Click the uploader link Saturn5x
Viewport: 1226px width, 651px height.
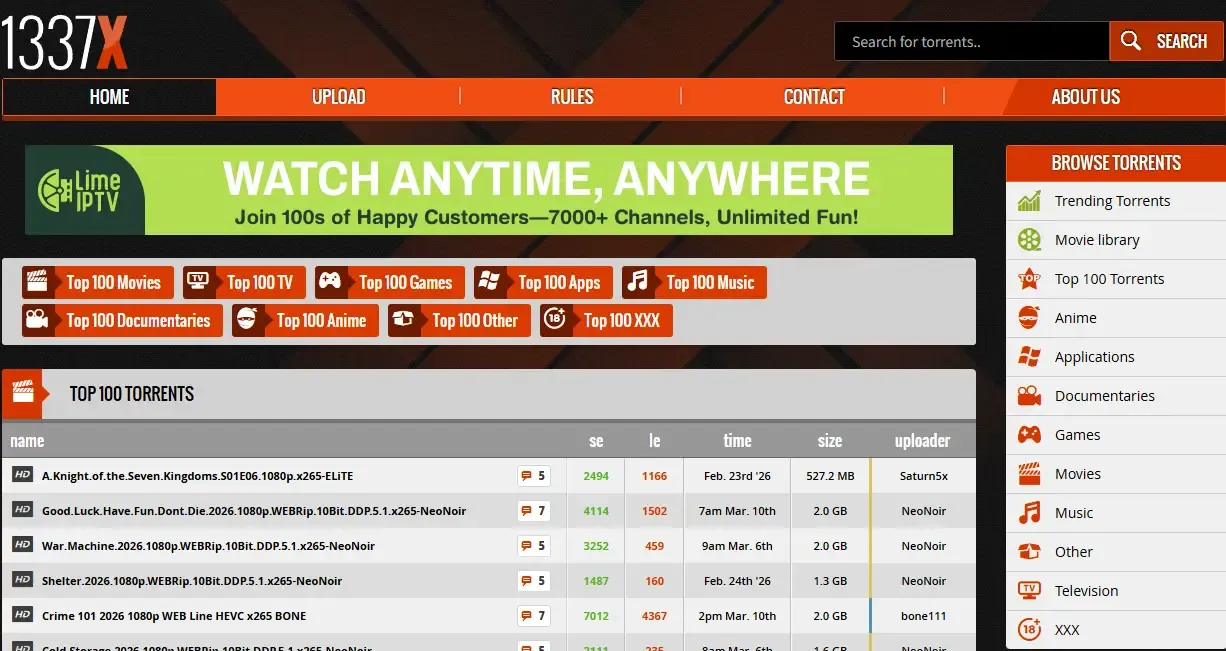[x=923, y=476]
